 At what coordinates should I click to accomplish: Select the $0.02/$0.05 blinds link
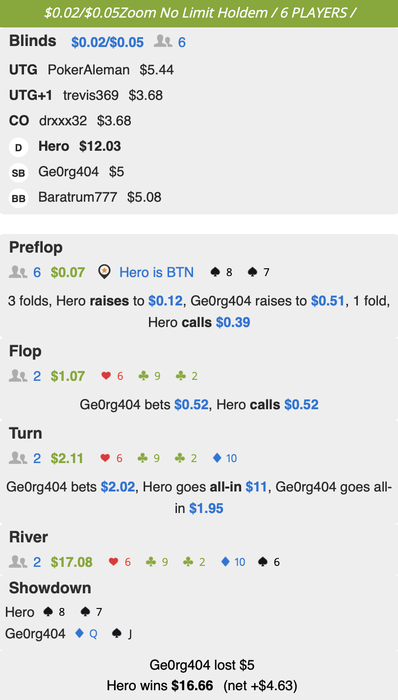[x=108, y=42]
